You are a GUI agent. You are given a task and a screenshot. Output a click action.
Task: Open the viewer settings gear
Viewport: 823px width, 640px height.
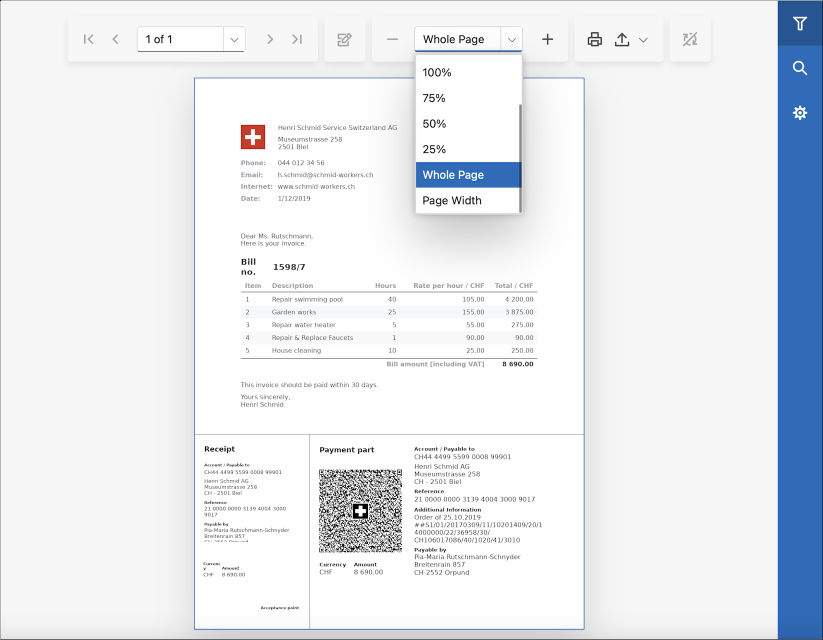coord(798,113)
